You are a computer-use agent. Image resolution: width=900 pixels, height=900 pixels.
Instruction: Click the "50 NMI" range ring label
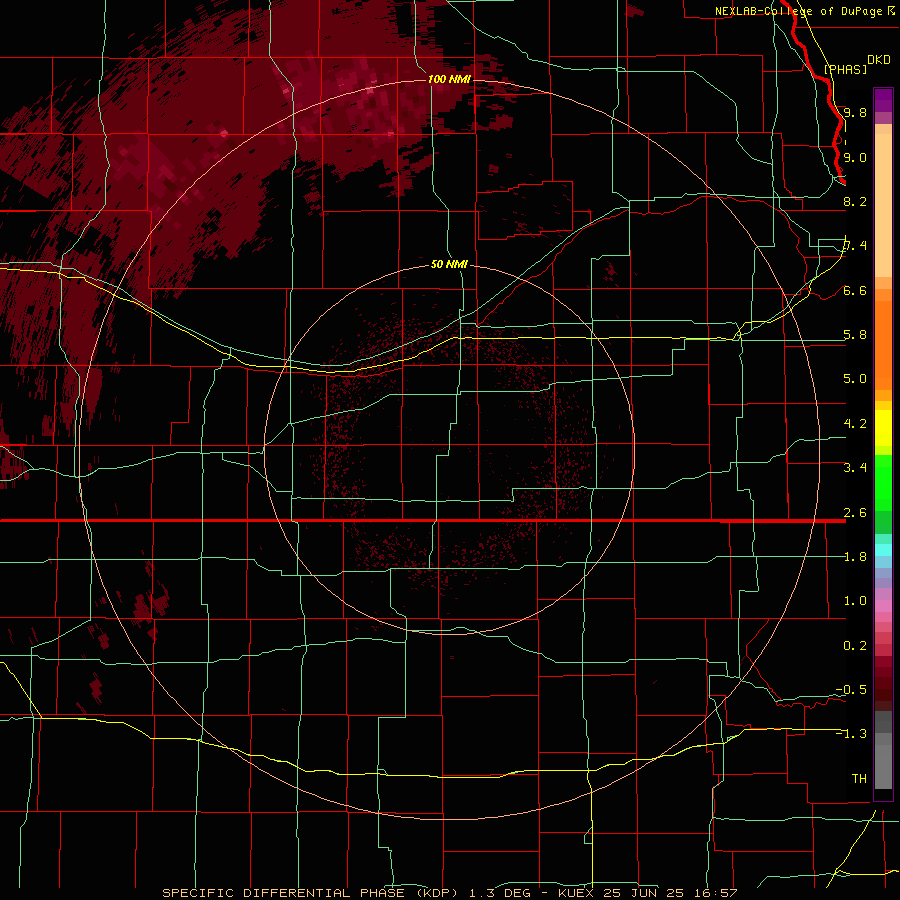pos(449,264)
